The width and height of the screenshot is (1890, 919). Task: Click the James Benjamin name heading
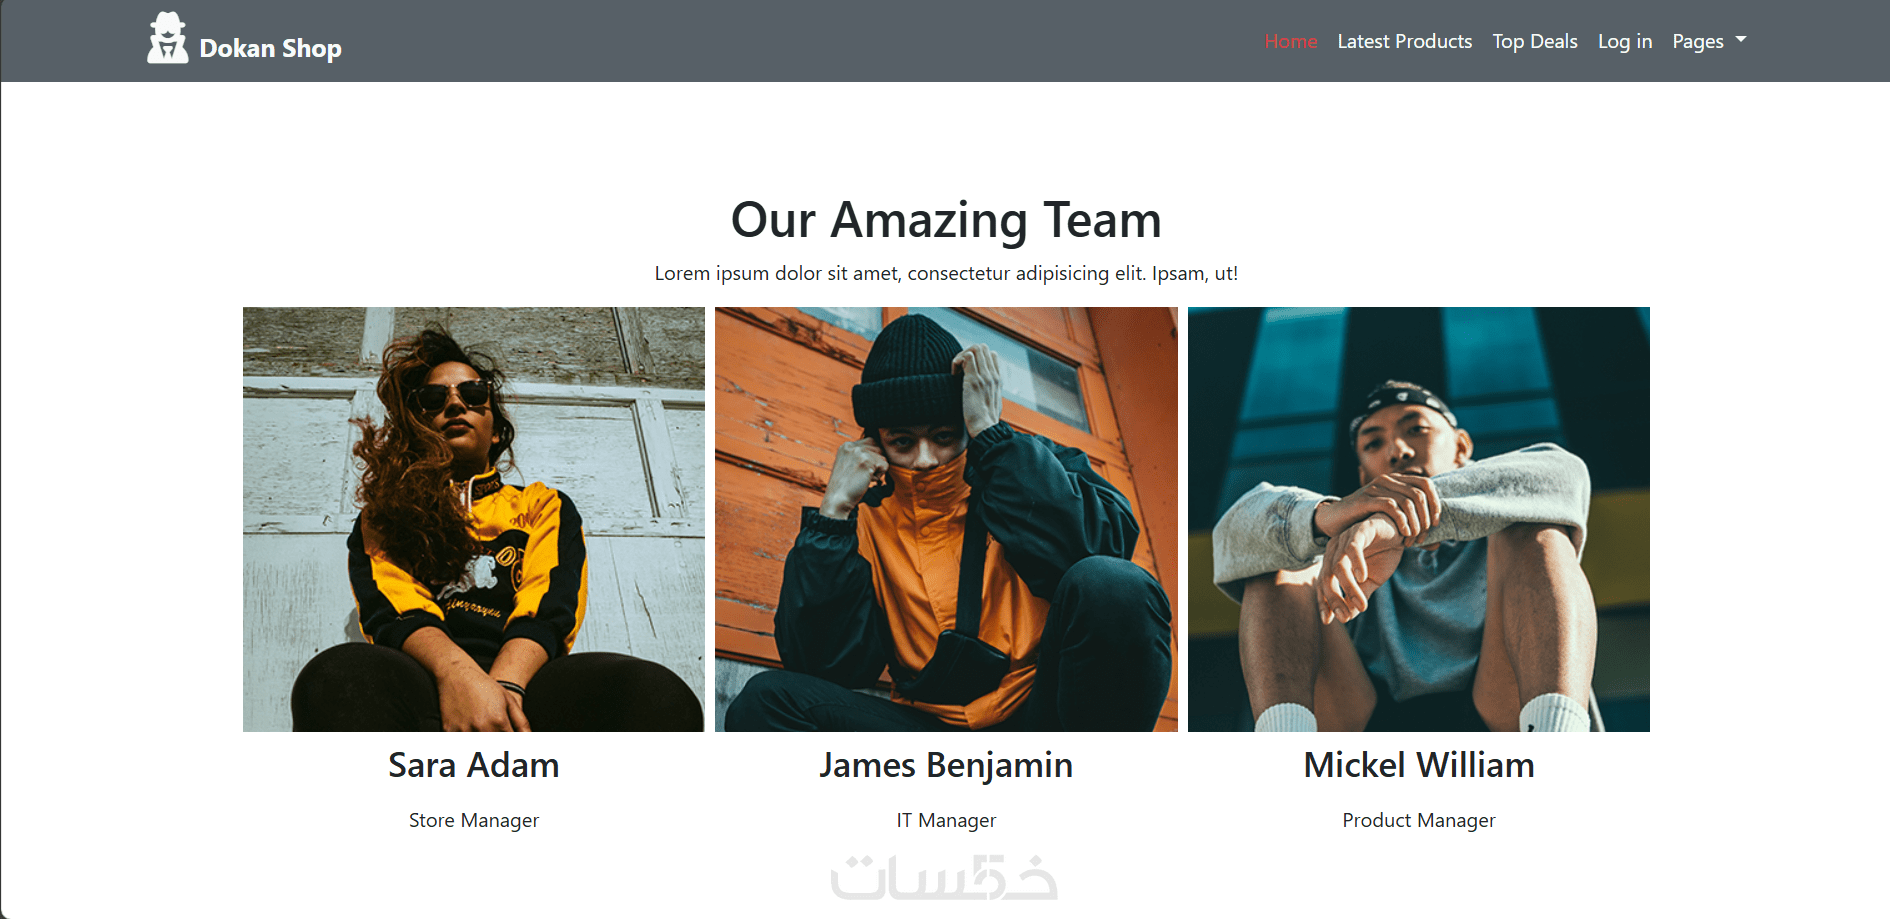click(946, 766)
